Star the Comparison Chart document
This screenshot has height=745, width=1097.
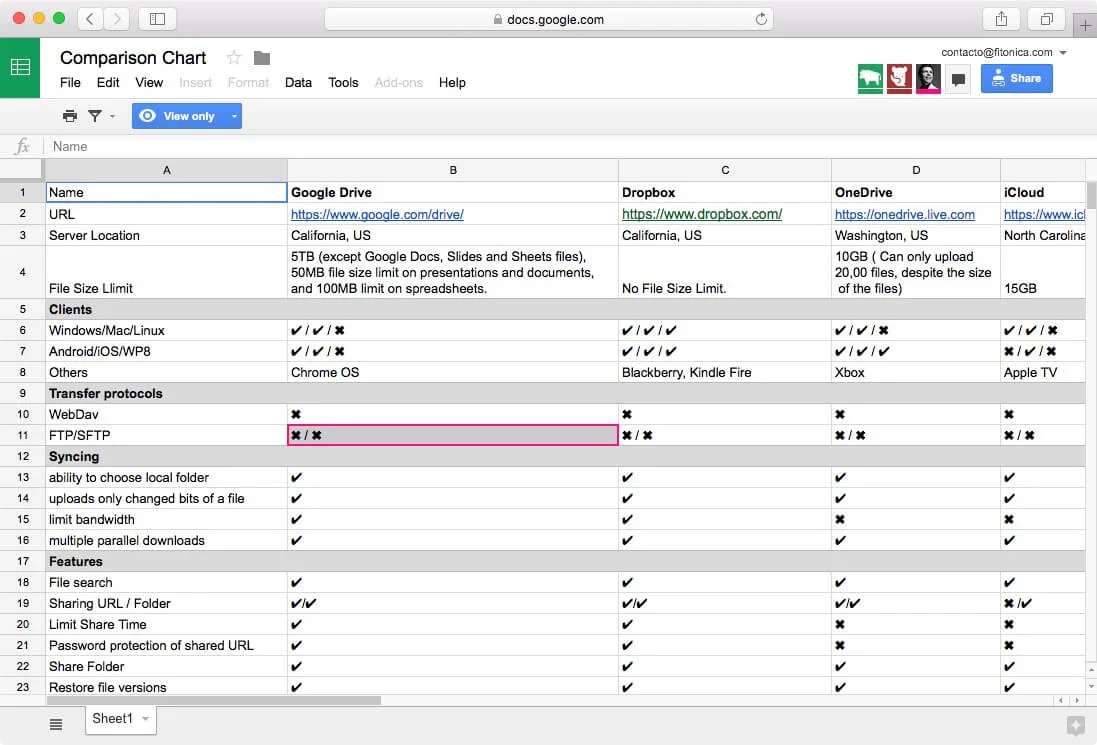click(x=234, y=58)
